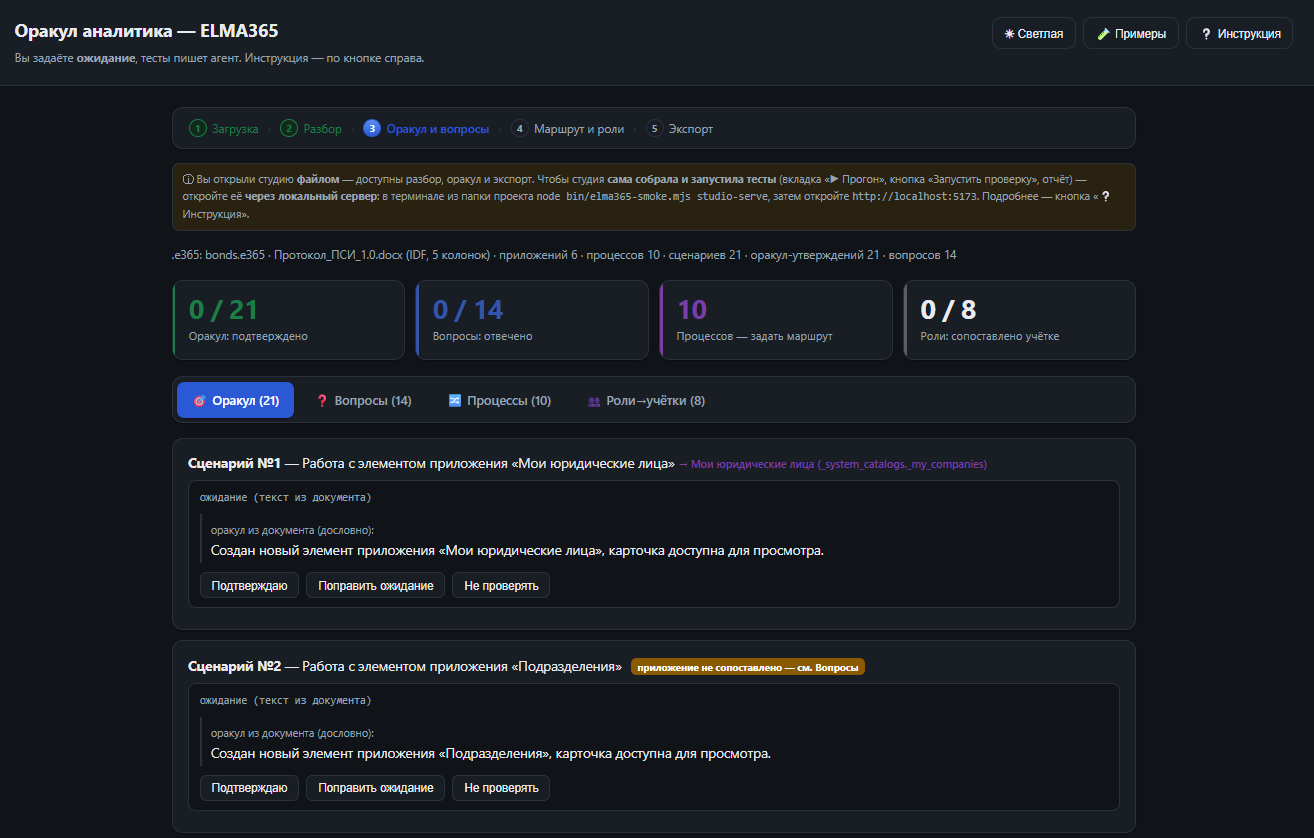This screenshot has width=1314, height=838.
Task: Click the 0 / 21 Оракул подтверждено card
Action: pyautogui.click(x=288, y=320)
